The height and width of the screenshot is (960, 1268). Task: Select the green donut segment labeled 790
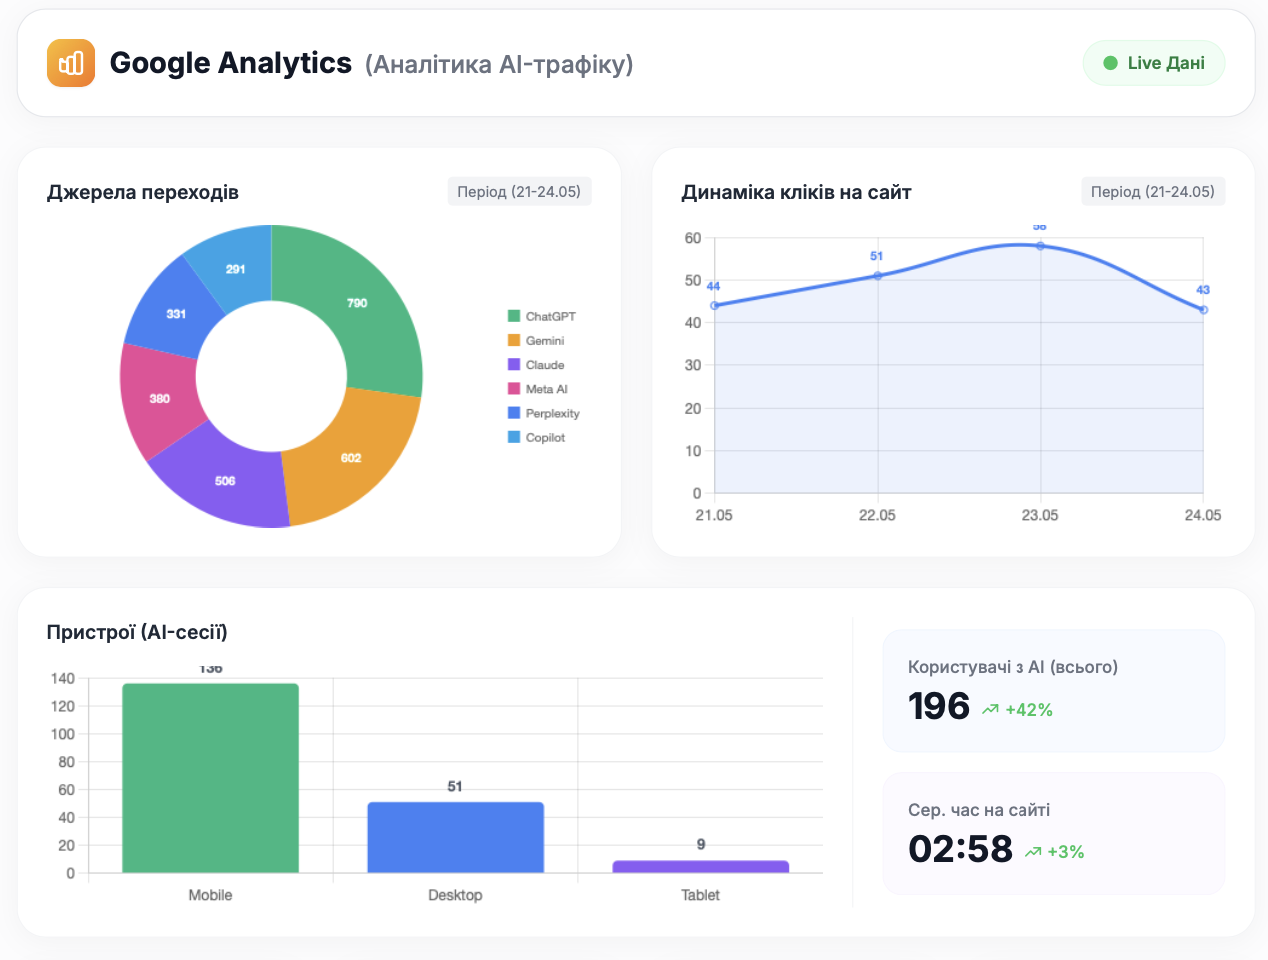[x=357, y=303]
